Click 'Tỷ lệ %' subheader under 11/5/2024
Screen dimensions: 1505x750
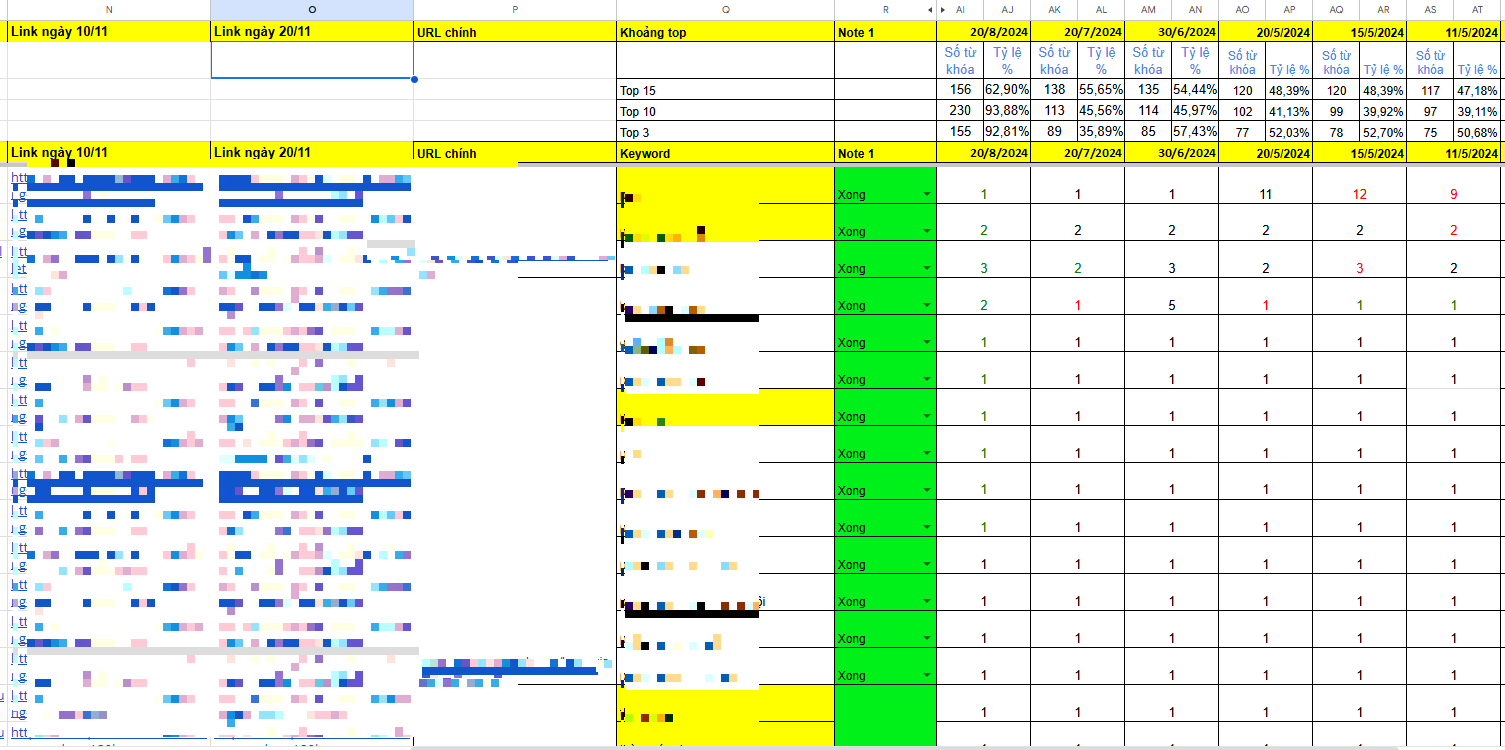[1477, 69]
